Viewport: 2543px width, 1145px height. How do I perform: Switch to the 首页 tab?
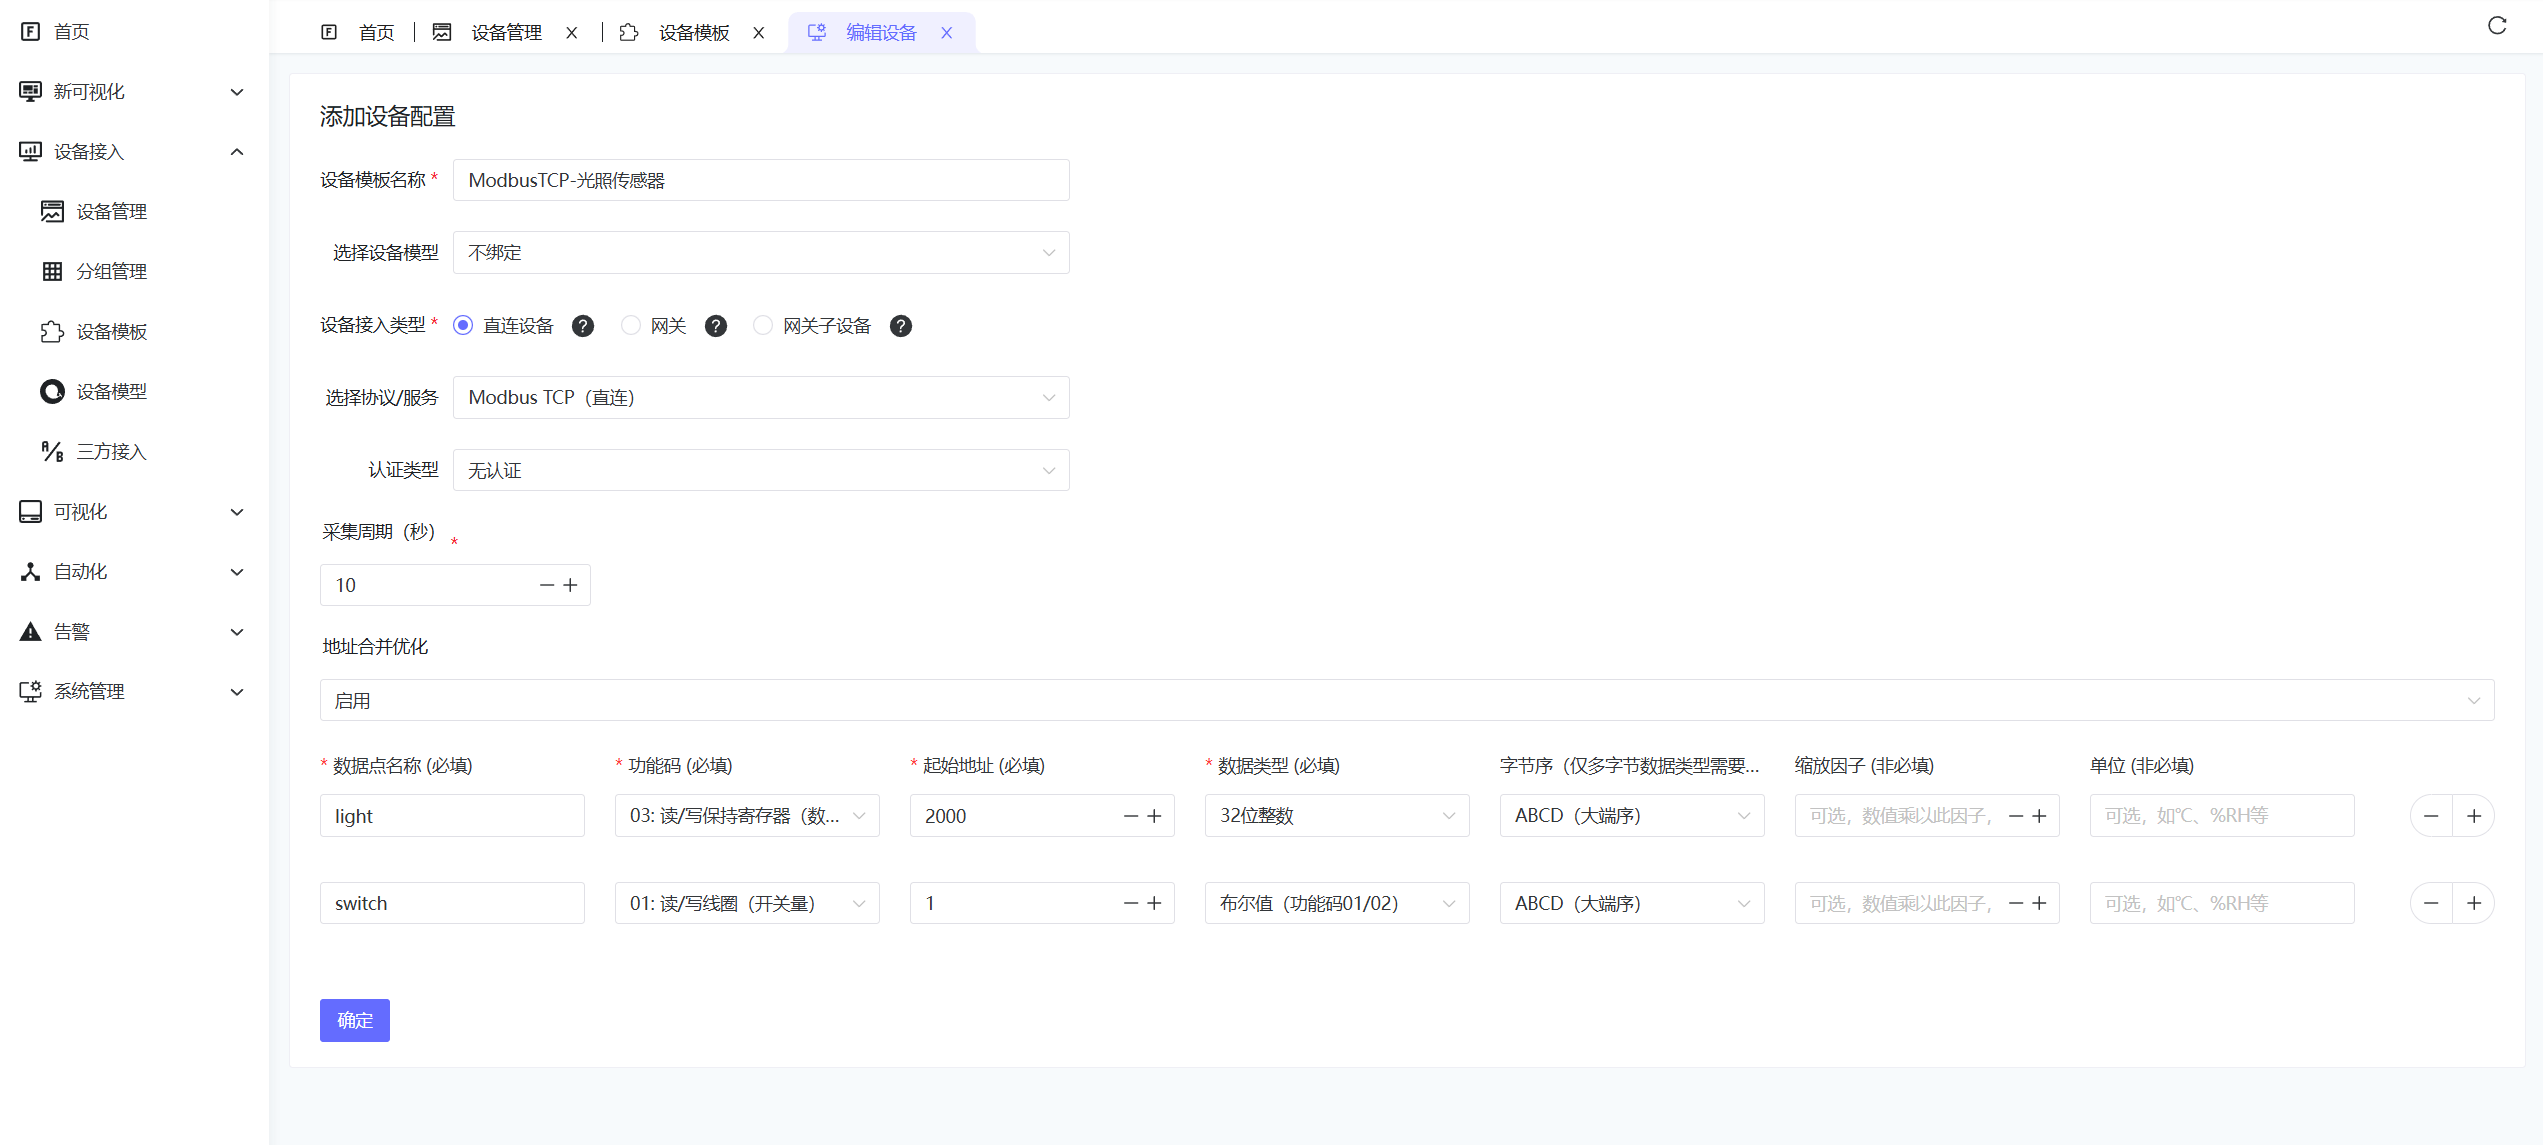click(375, 31)
